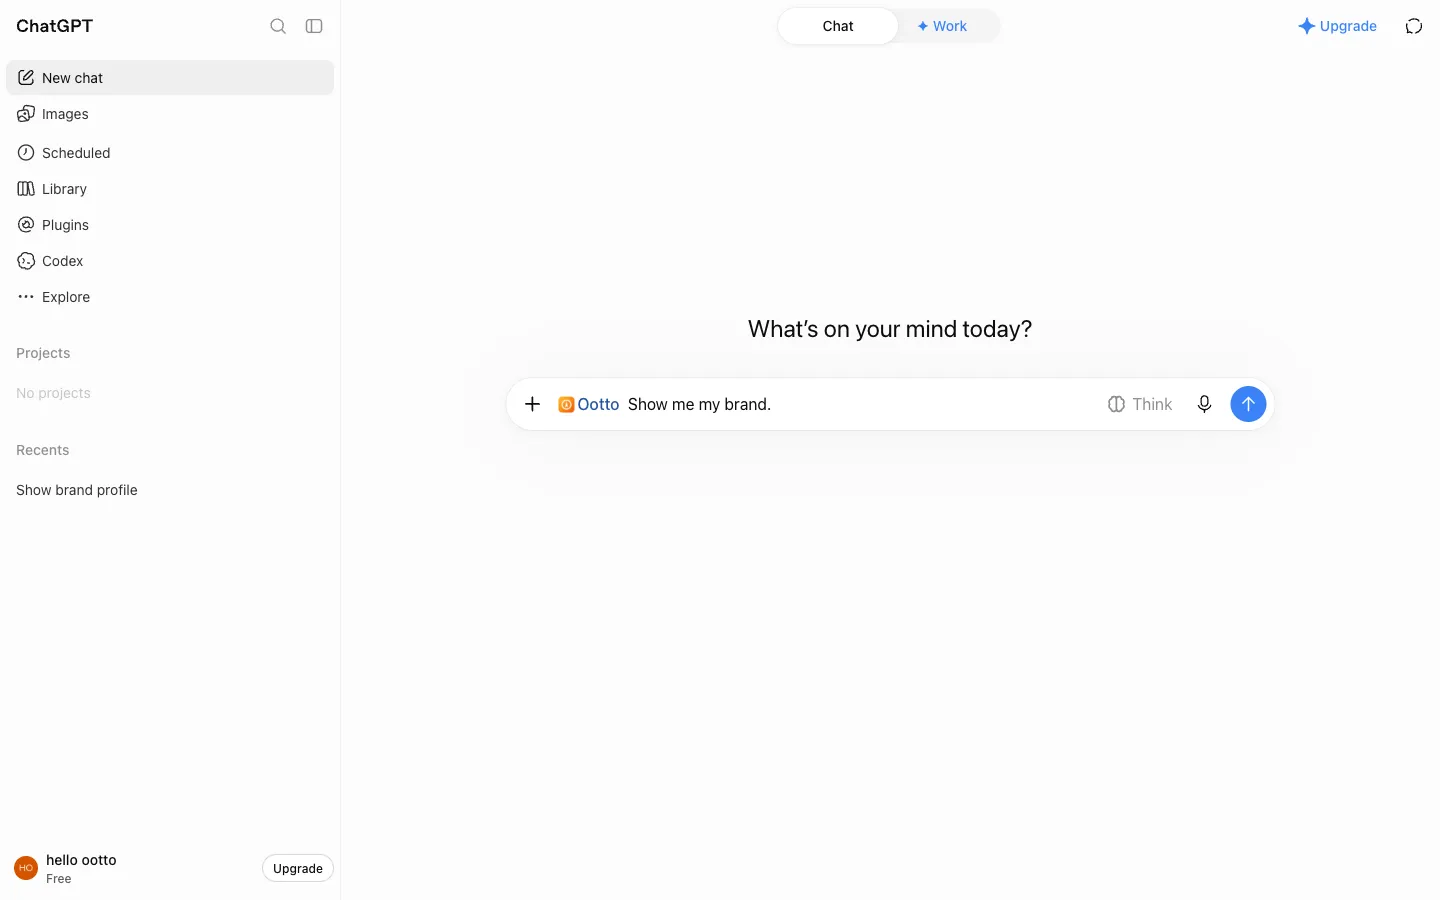Click the Recents section heading

(43, 450)
